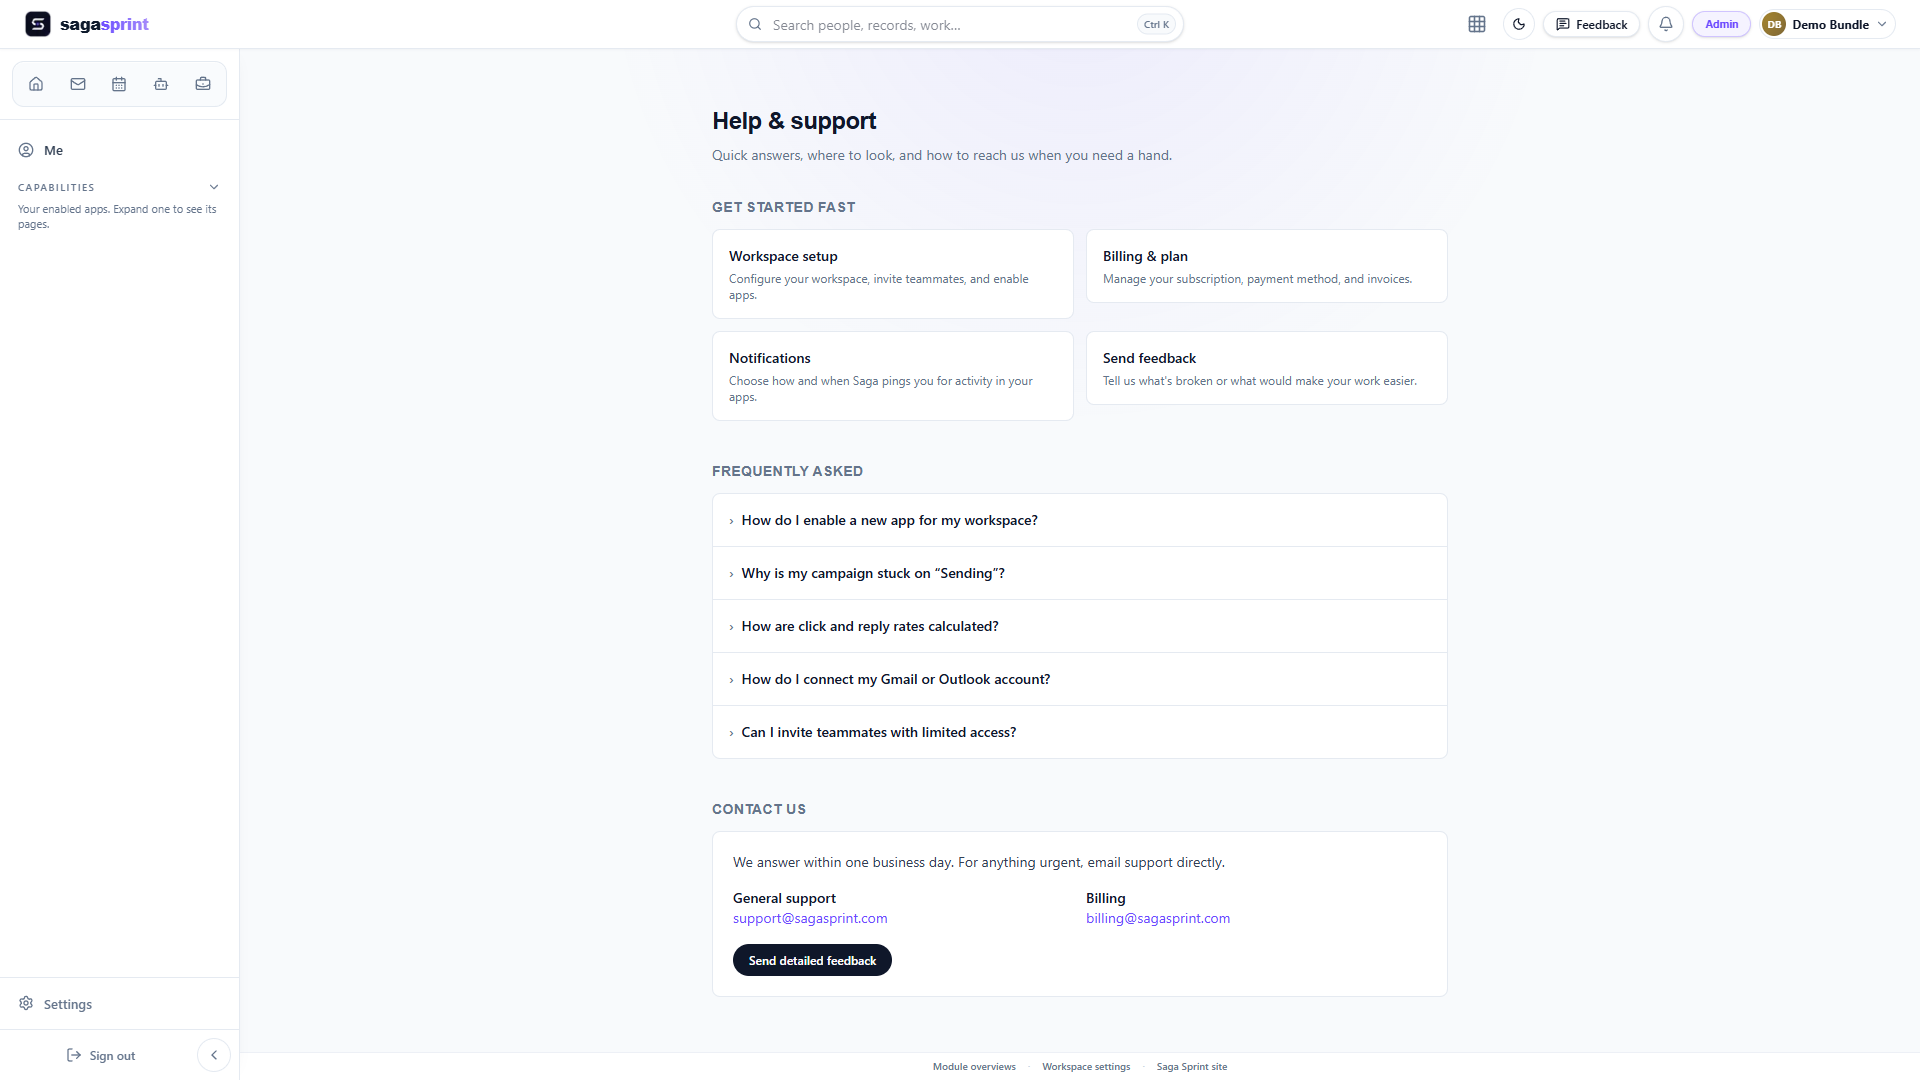Collapse the sidebar with the arrow button
The width and height of the screenshot is (1920, 1080).
(214, 1055)
